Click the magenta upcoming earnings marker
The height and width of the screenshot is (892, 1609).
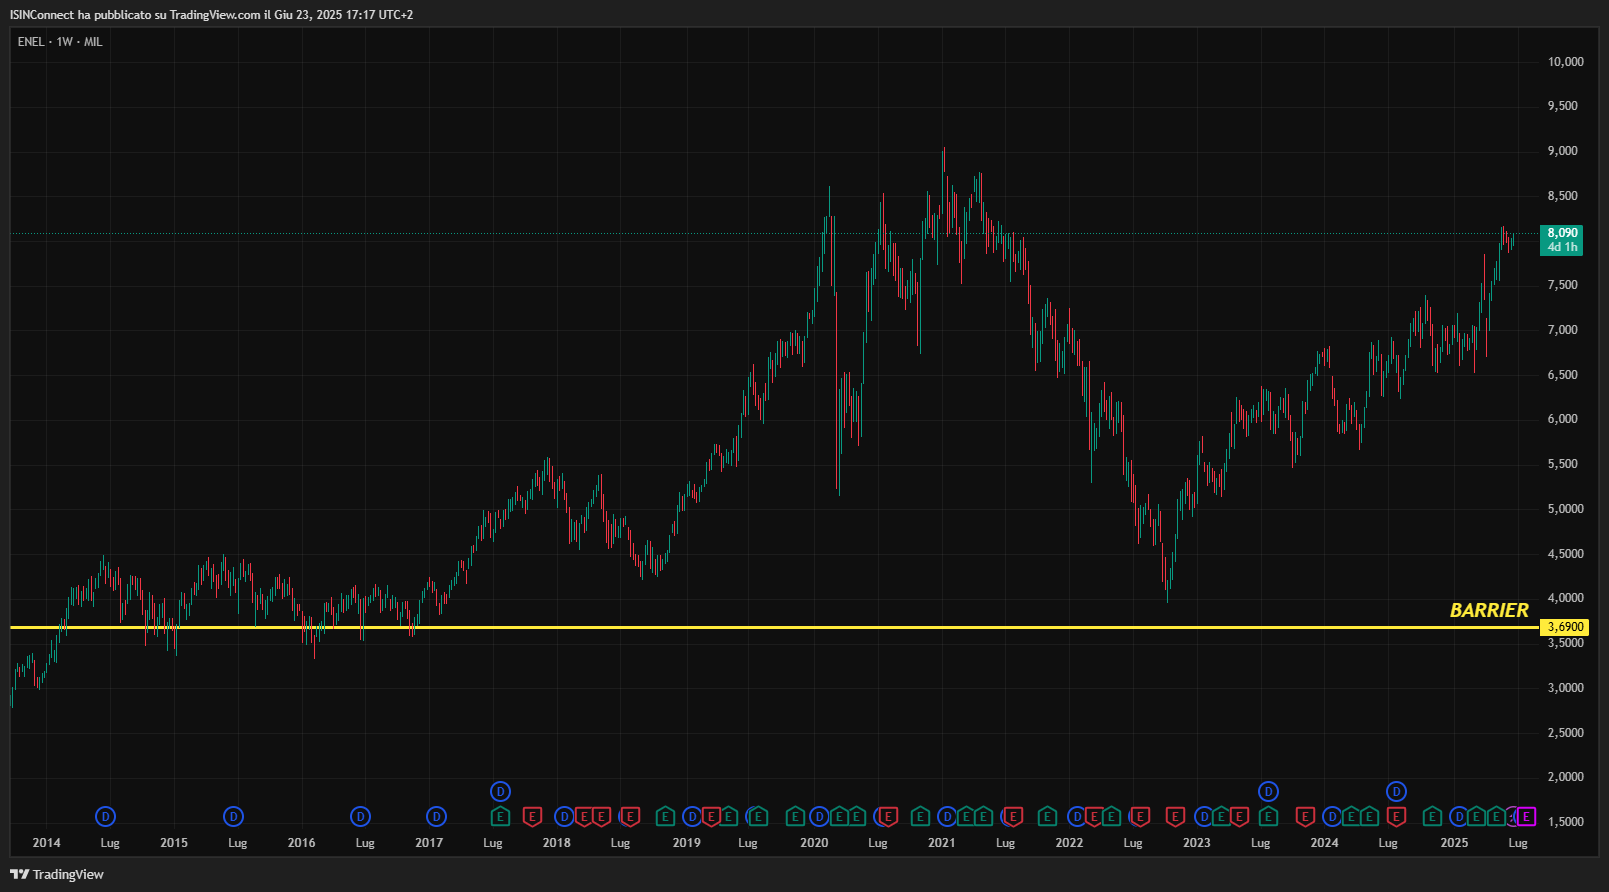(1526, 817)
